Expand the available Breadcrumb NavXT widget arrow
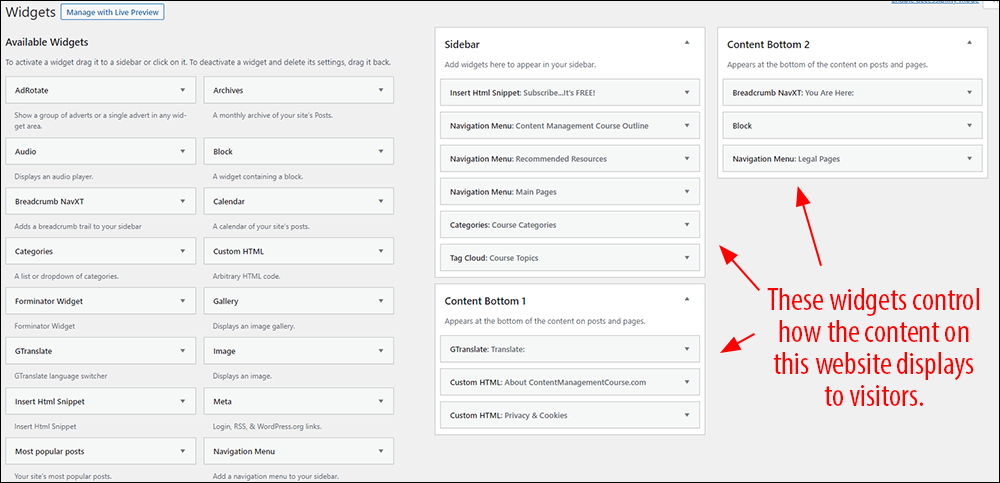This screenshot has height=483, width=1000. click(x=182, y=201)
